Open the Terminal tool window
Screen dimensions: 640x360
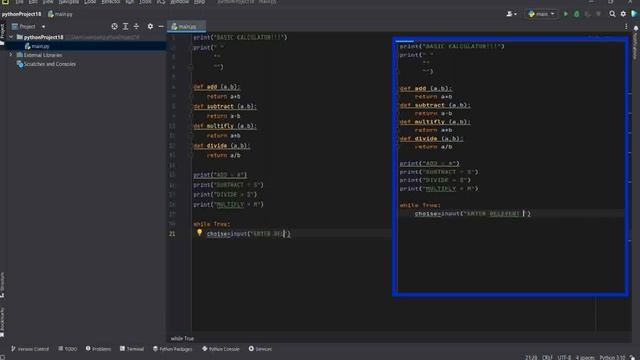tap(131, 349)
